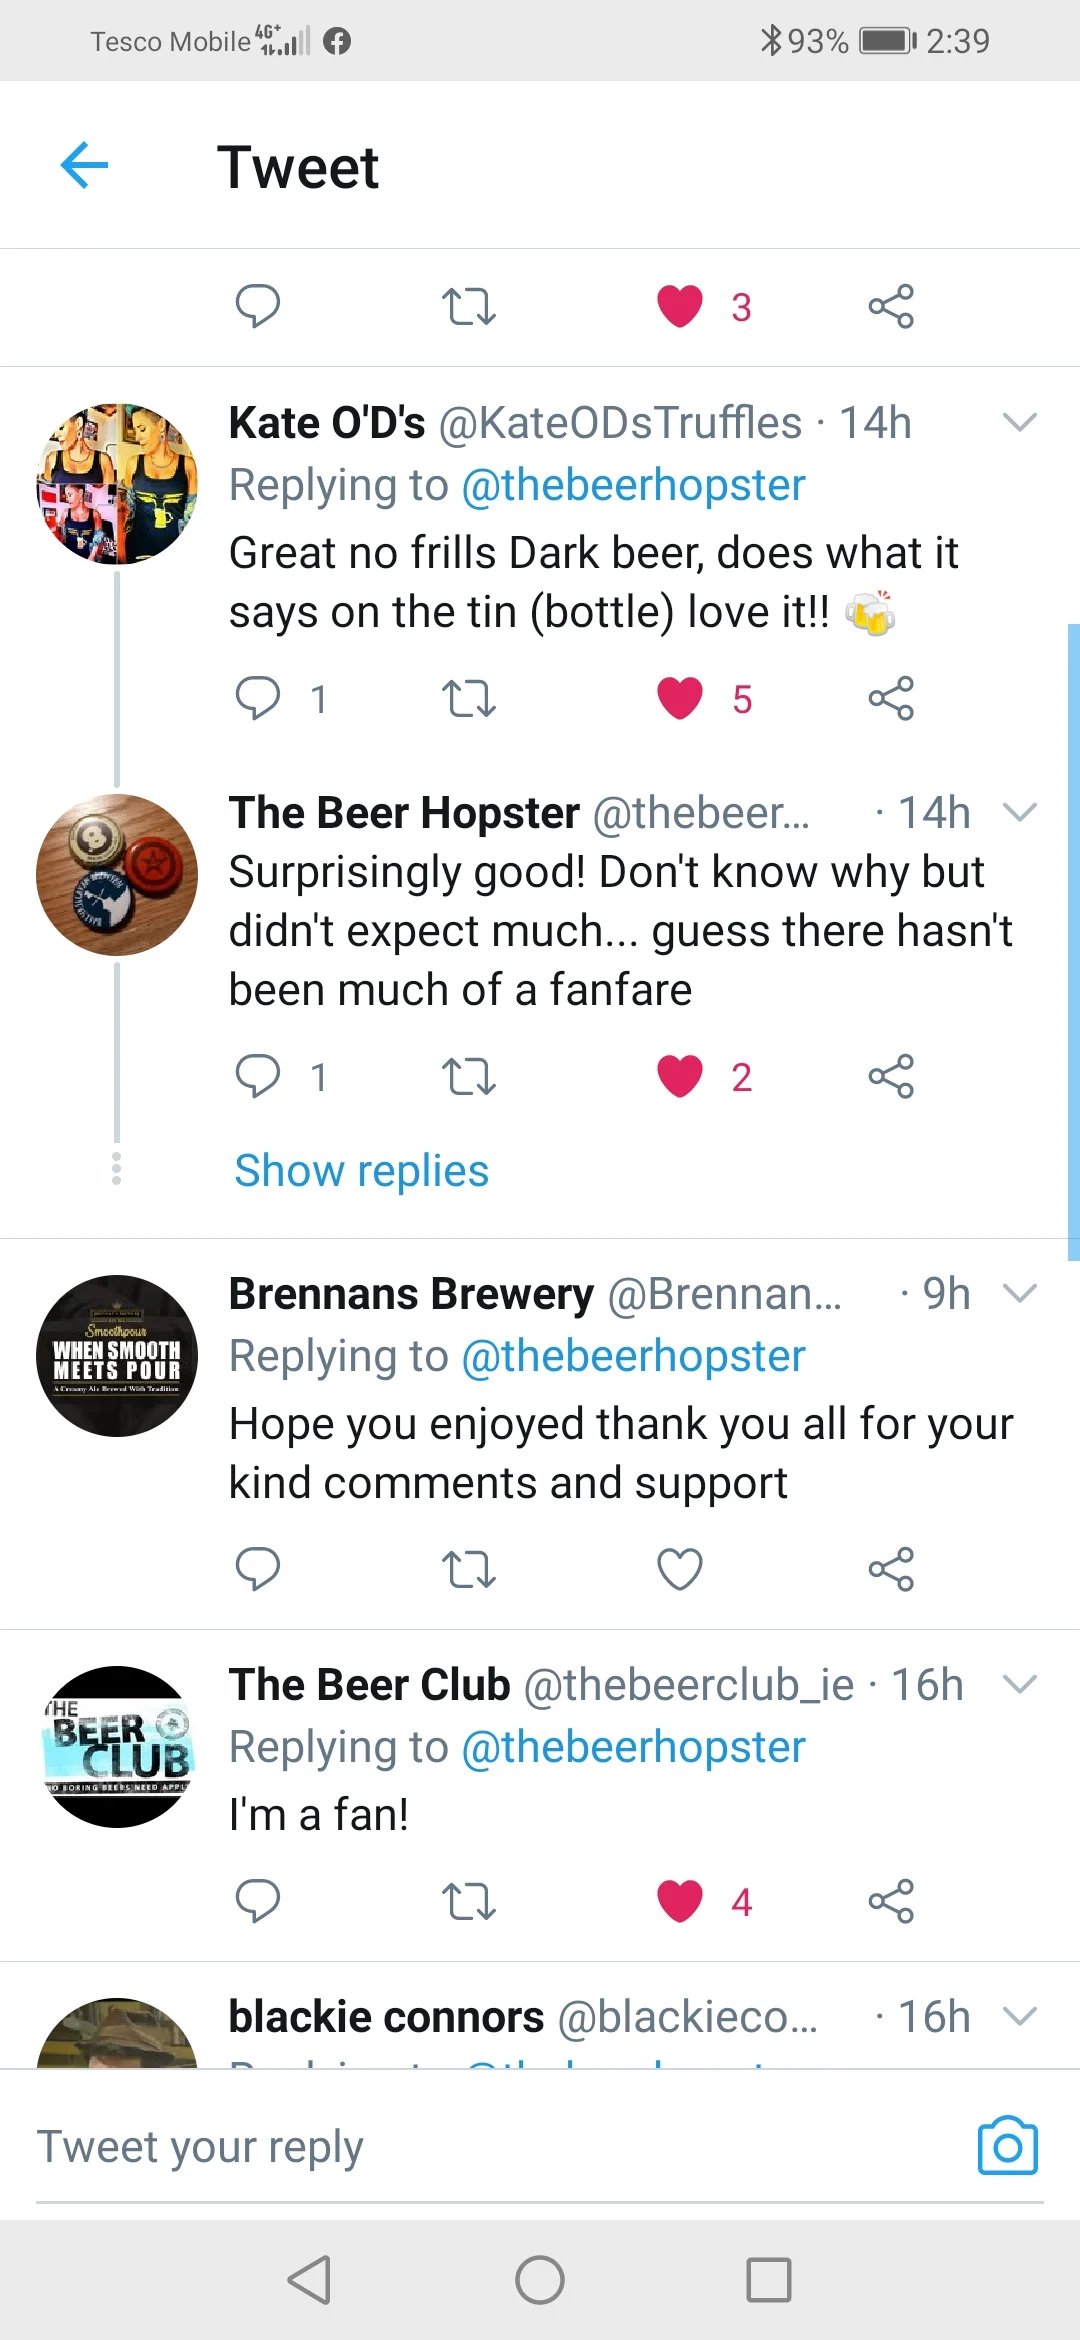Reply to The Beer Club's tweet
The height and width of the screenshot is (2340, 1080).
[x=258, y=1901]
